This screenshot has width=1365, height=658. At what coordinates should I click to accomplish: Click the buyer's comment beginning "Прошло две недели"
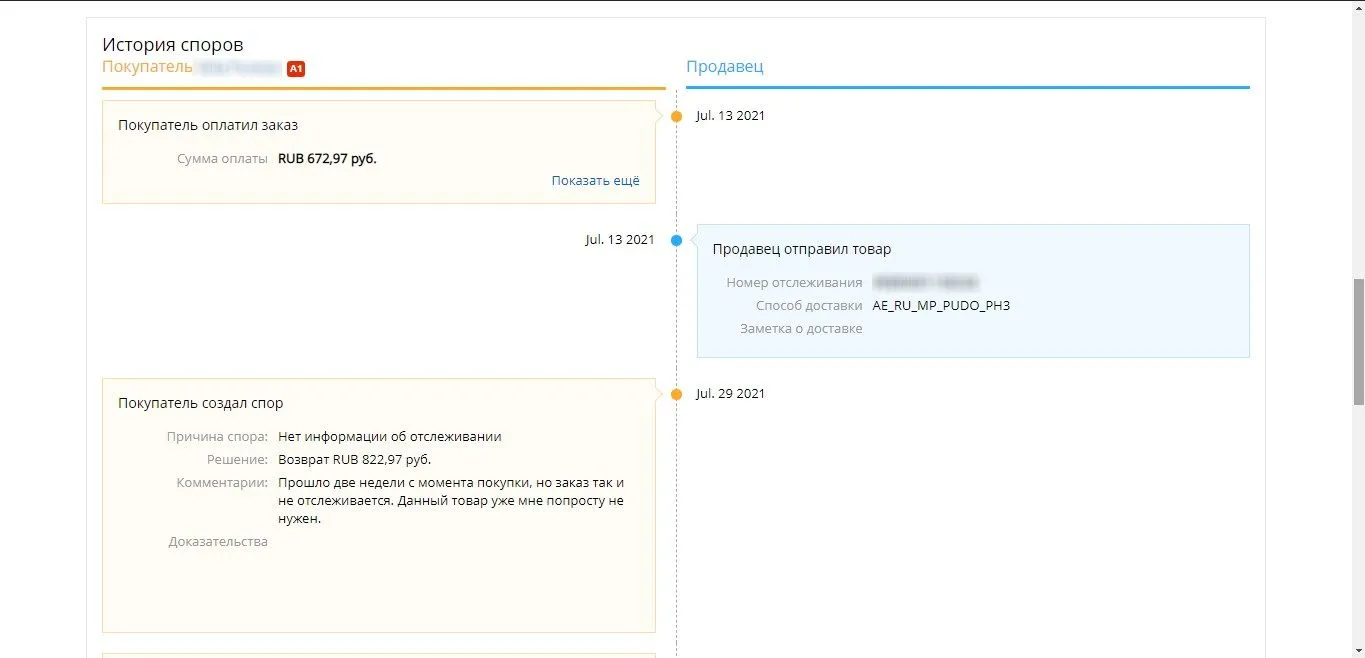[x=451, y=500]
